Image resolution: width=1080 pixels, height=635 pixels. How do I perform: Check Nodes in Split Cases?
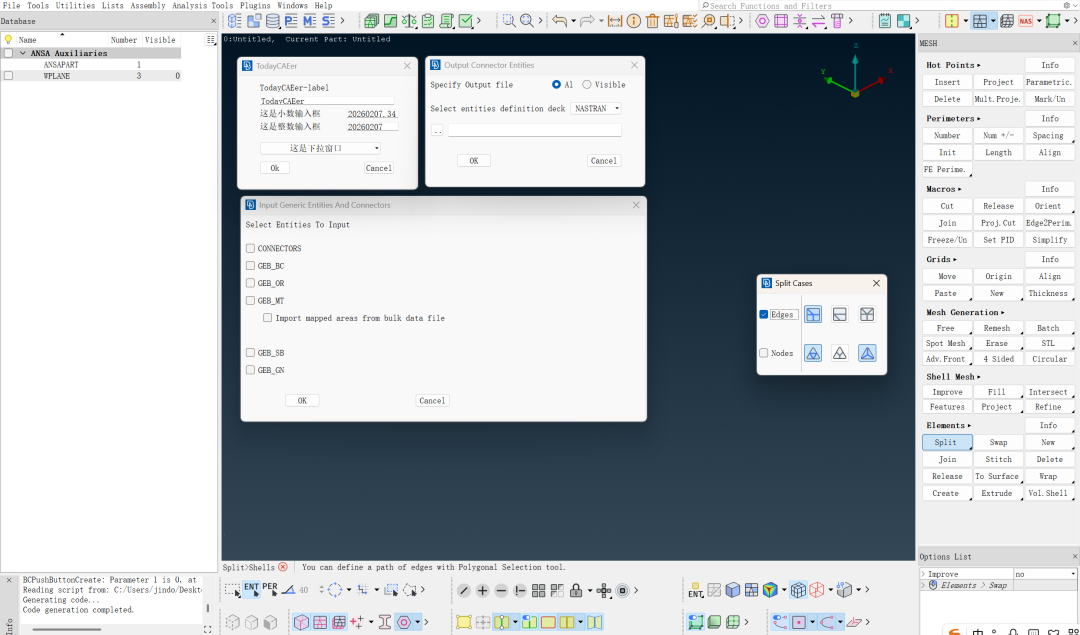(x=764, y=353)
